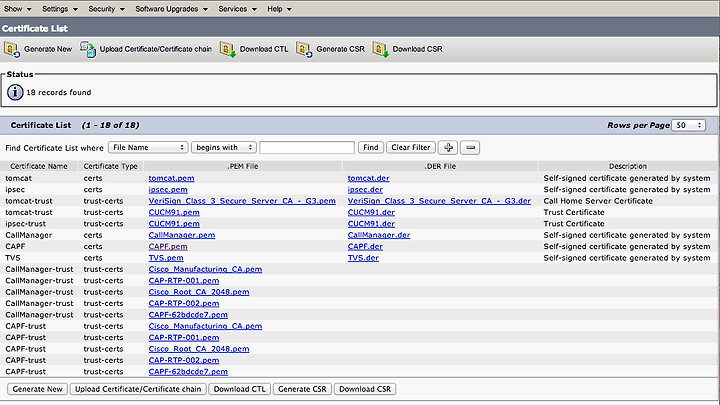Open the Settings menu
Image resolution: width=720 pixels, height=405 pixels.
click(60, 9)
